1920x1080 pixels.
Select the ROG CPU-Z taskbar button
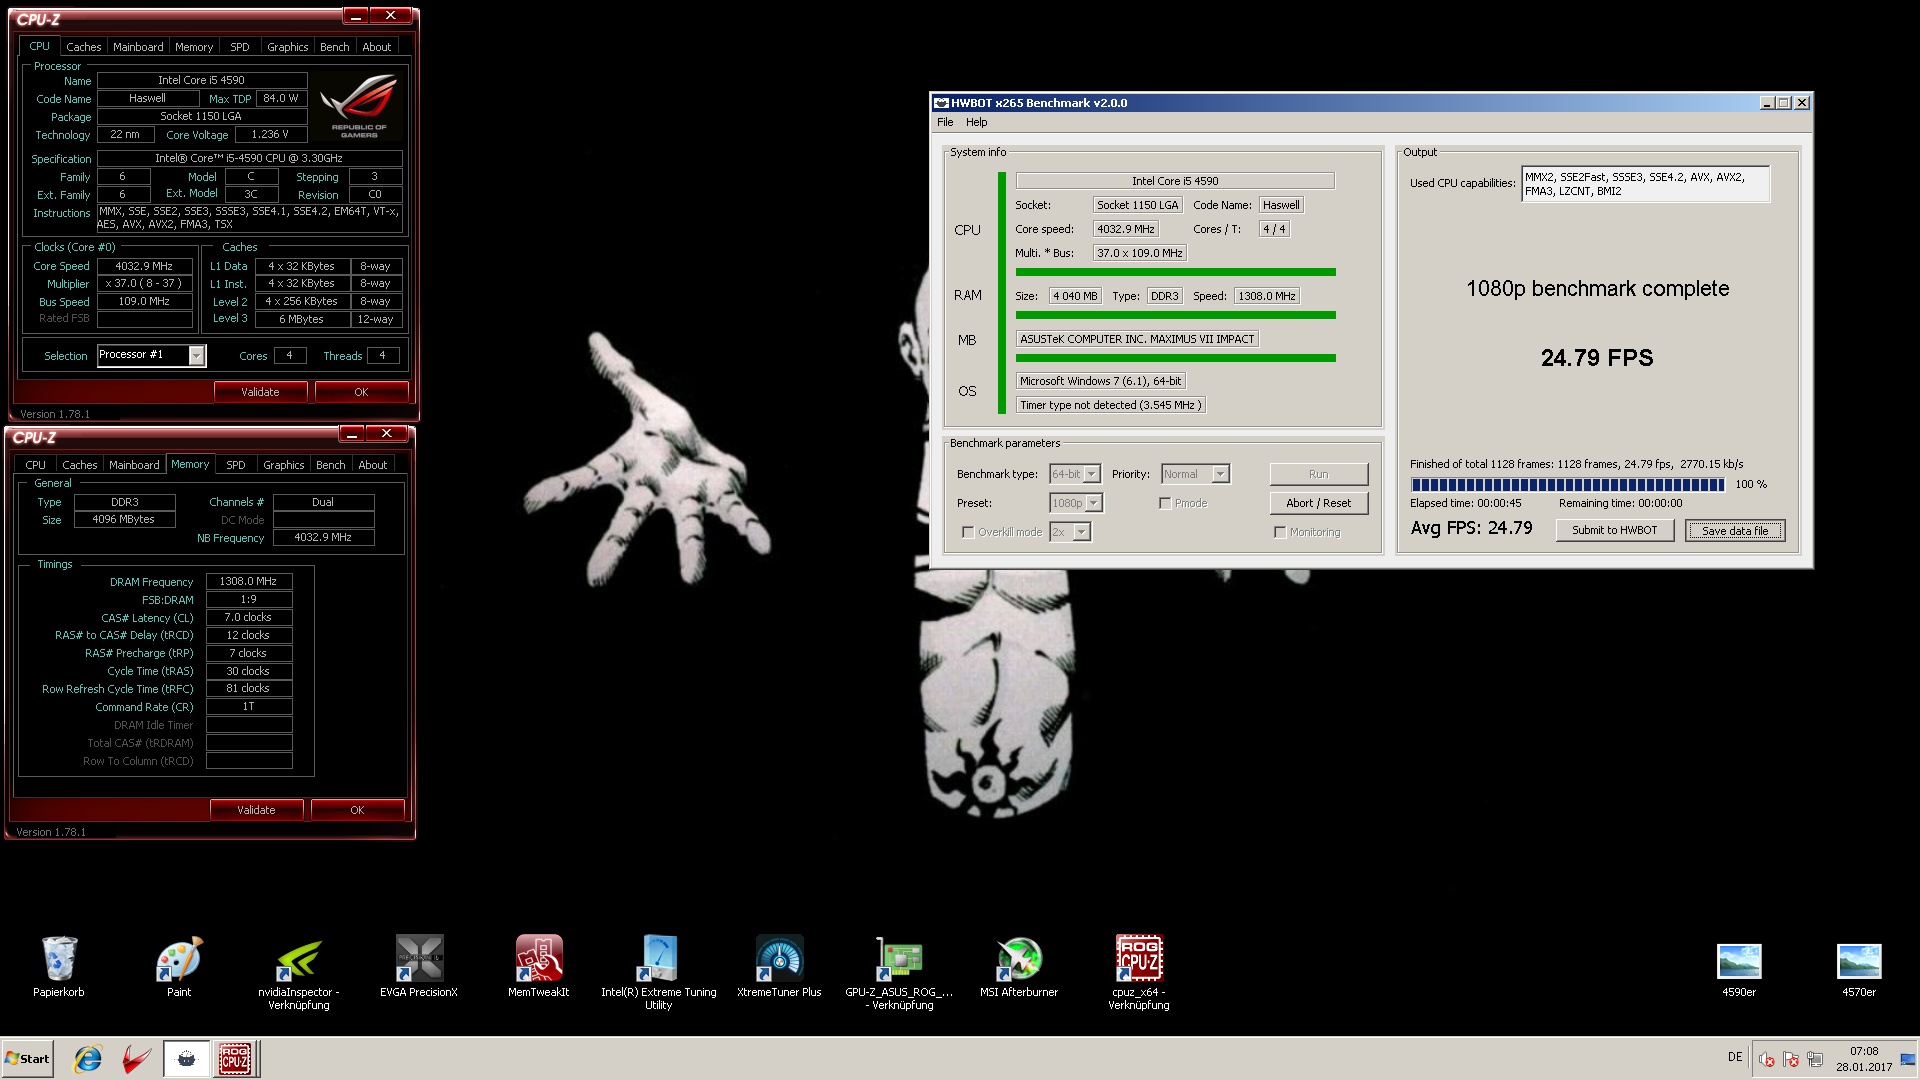[235, 1059]
